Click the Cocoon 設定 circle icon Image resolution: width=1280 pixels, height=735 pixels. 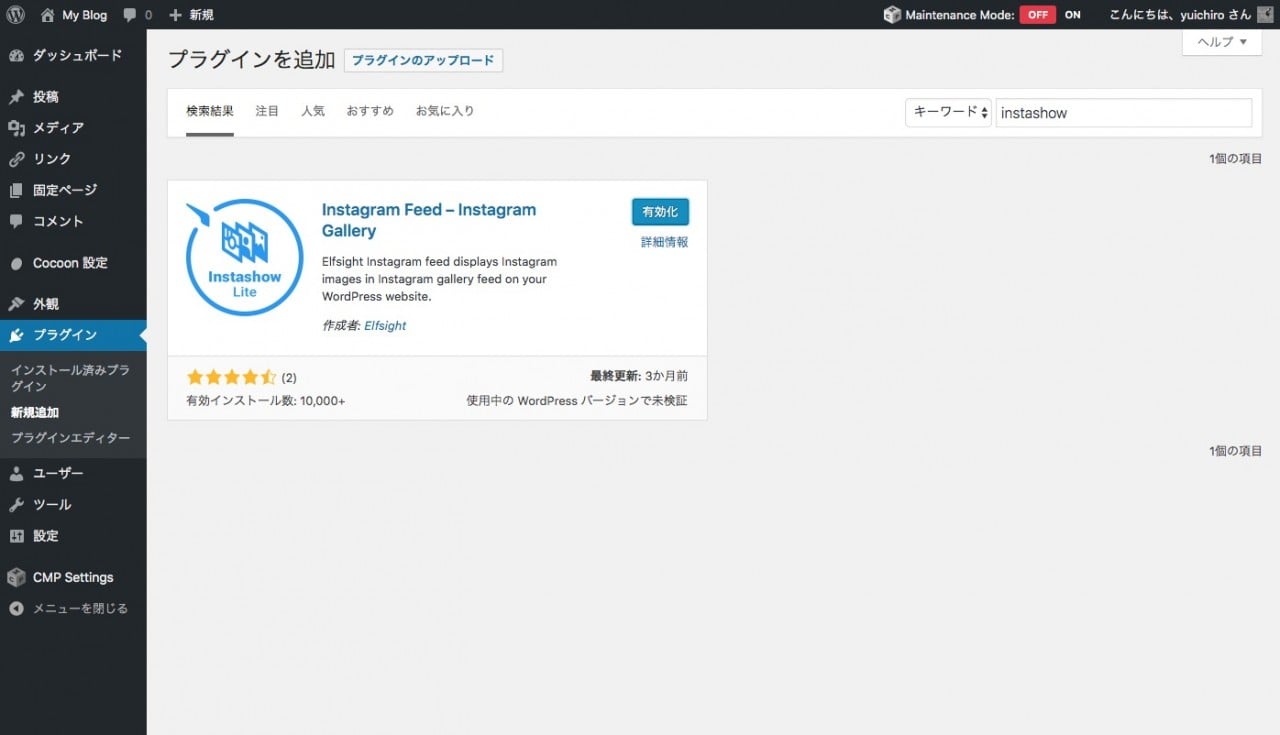16,263
